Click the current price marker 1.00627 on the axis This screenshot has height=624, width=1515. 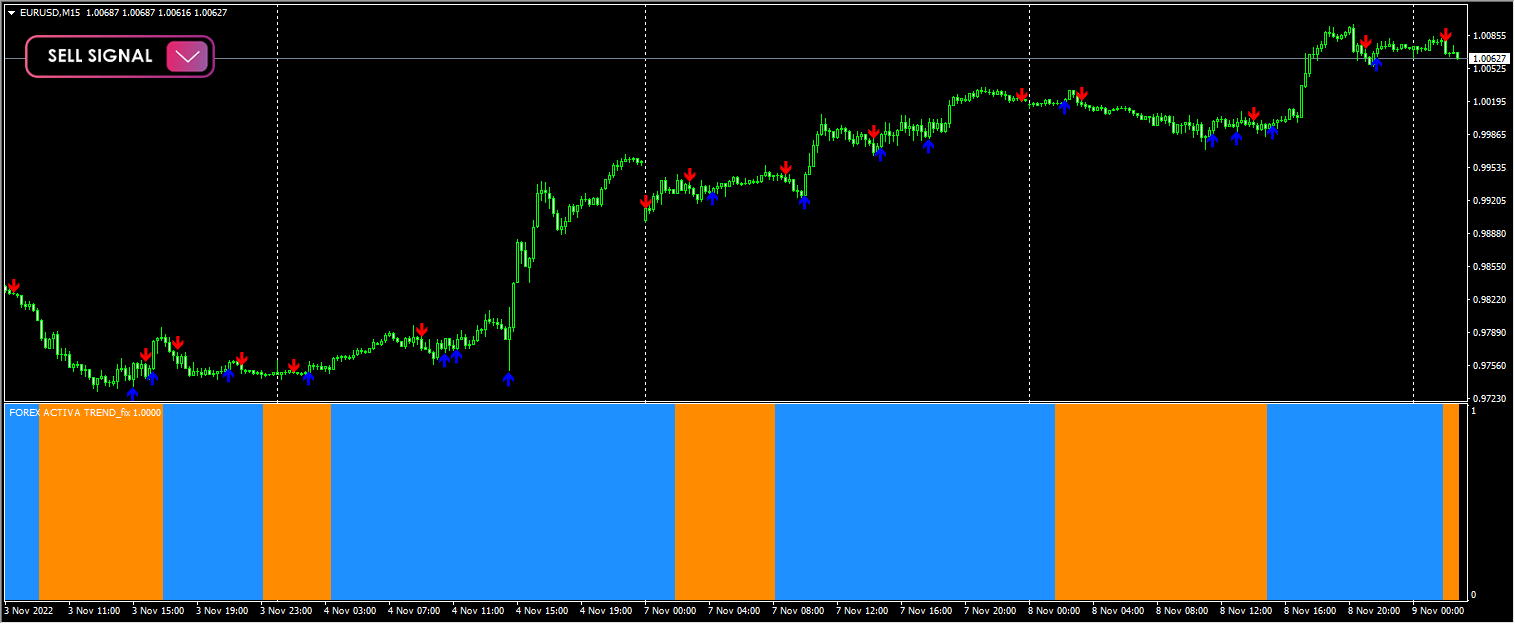coord(1488,59)
